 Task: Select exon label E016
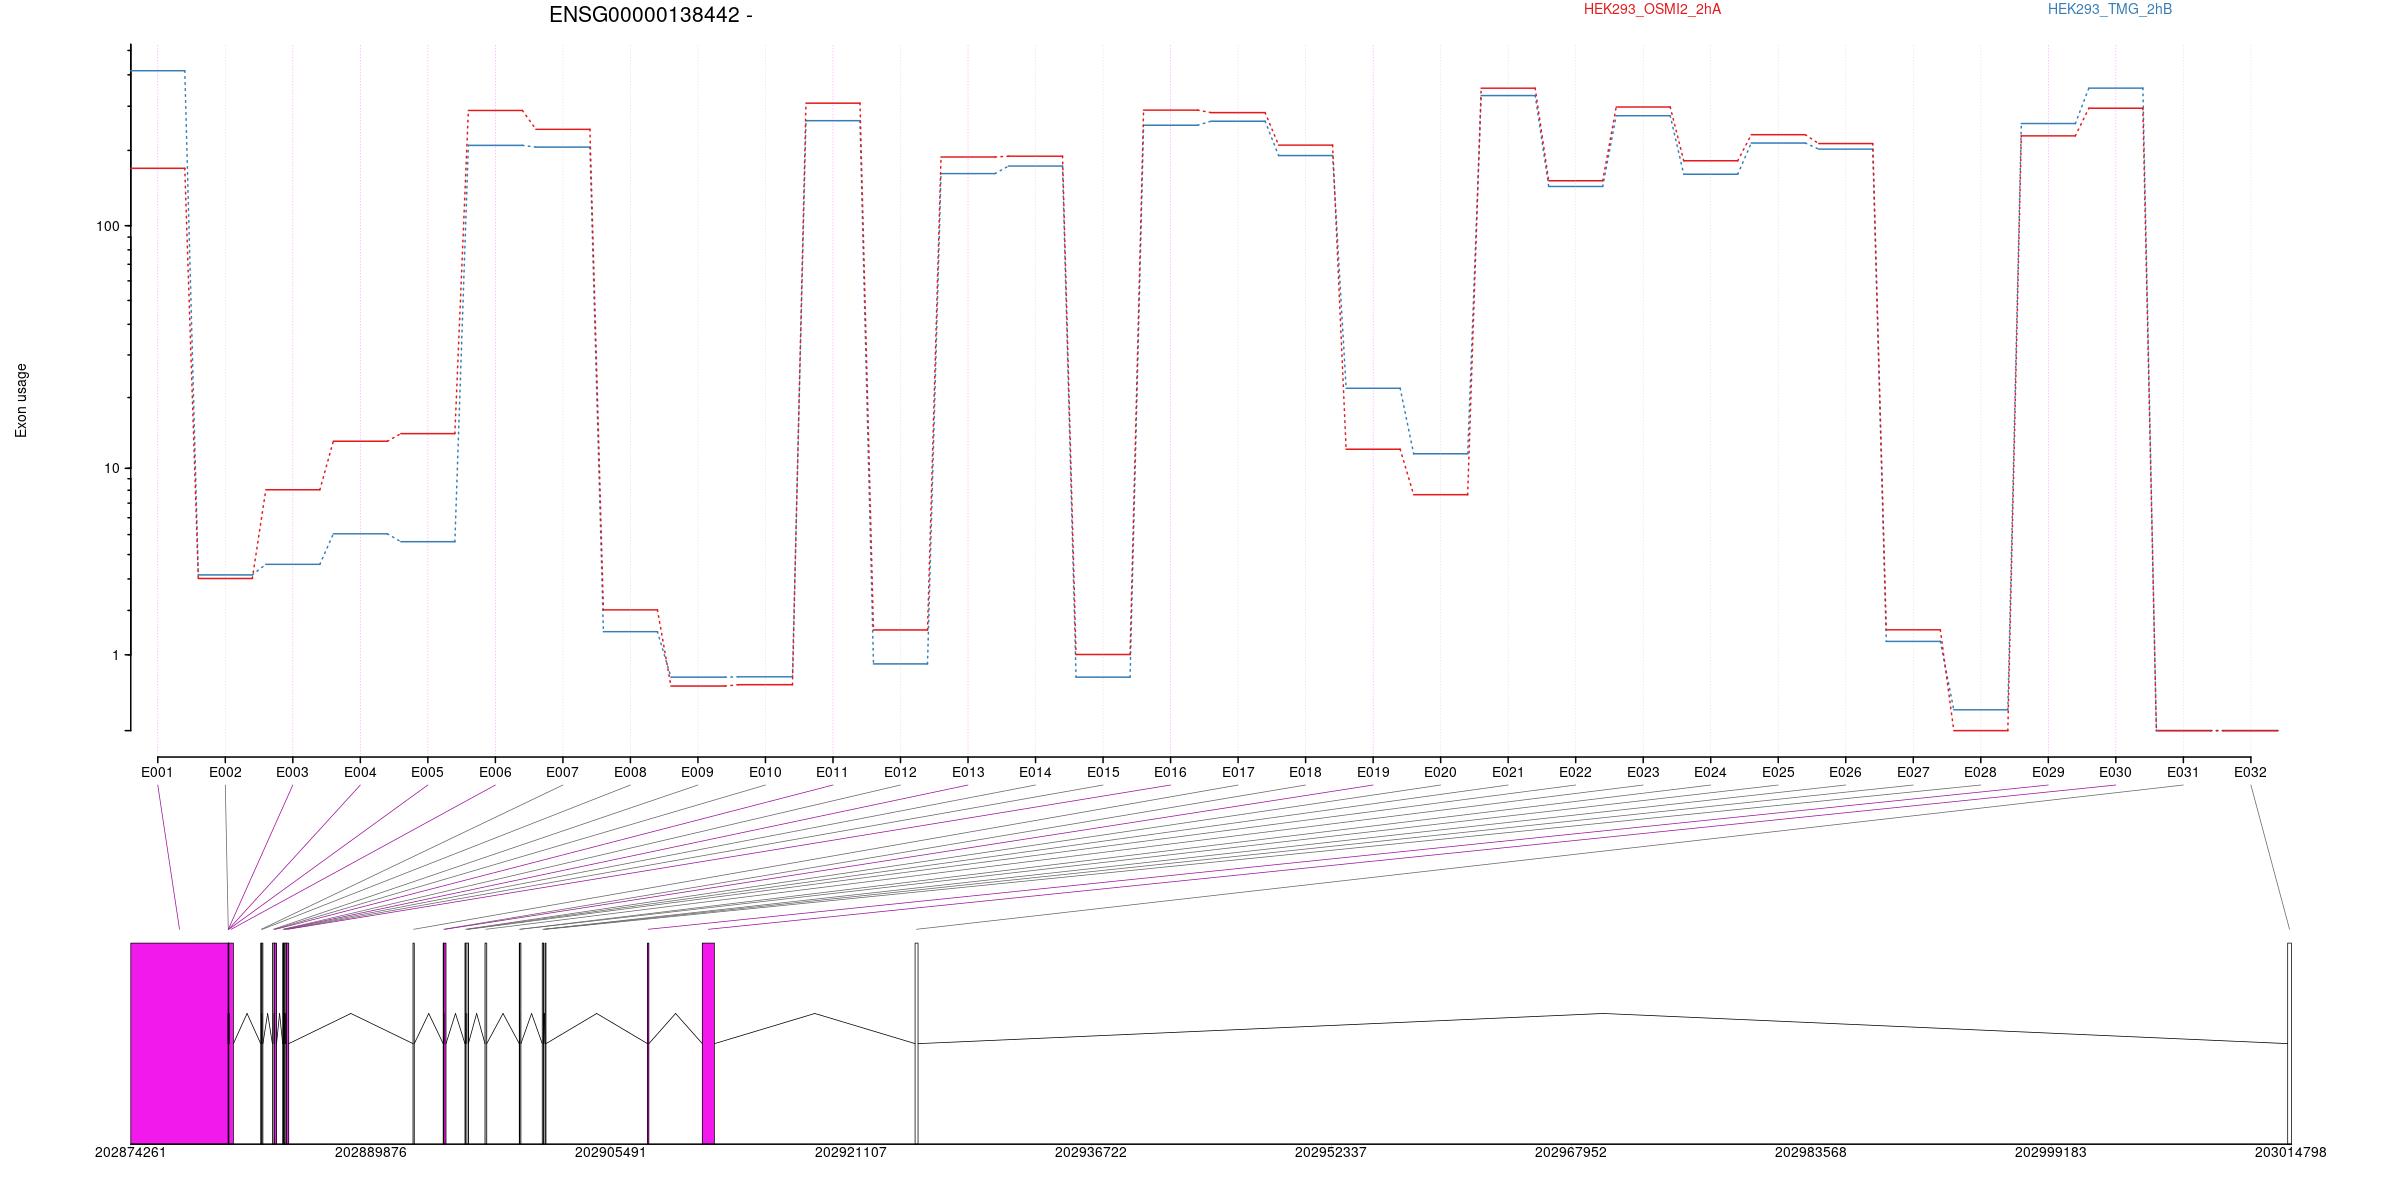[1170, 772]
